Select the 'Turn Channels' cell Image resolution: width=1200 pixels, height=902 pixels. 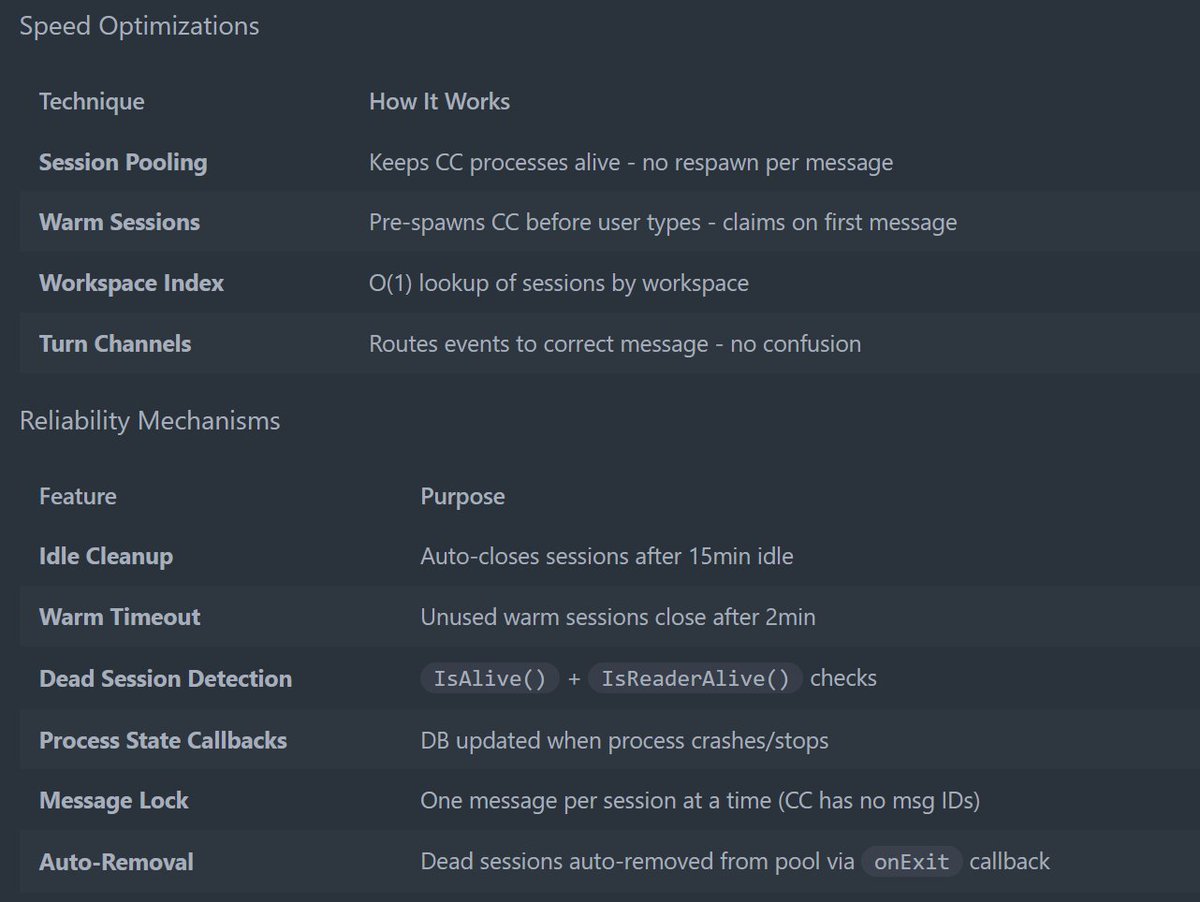coord(115,344)
